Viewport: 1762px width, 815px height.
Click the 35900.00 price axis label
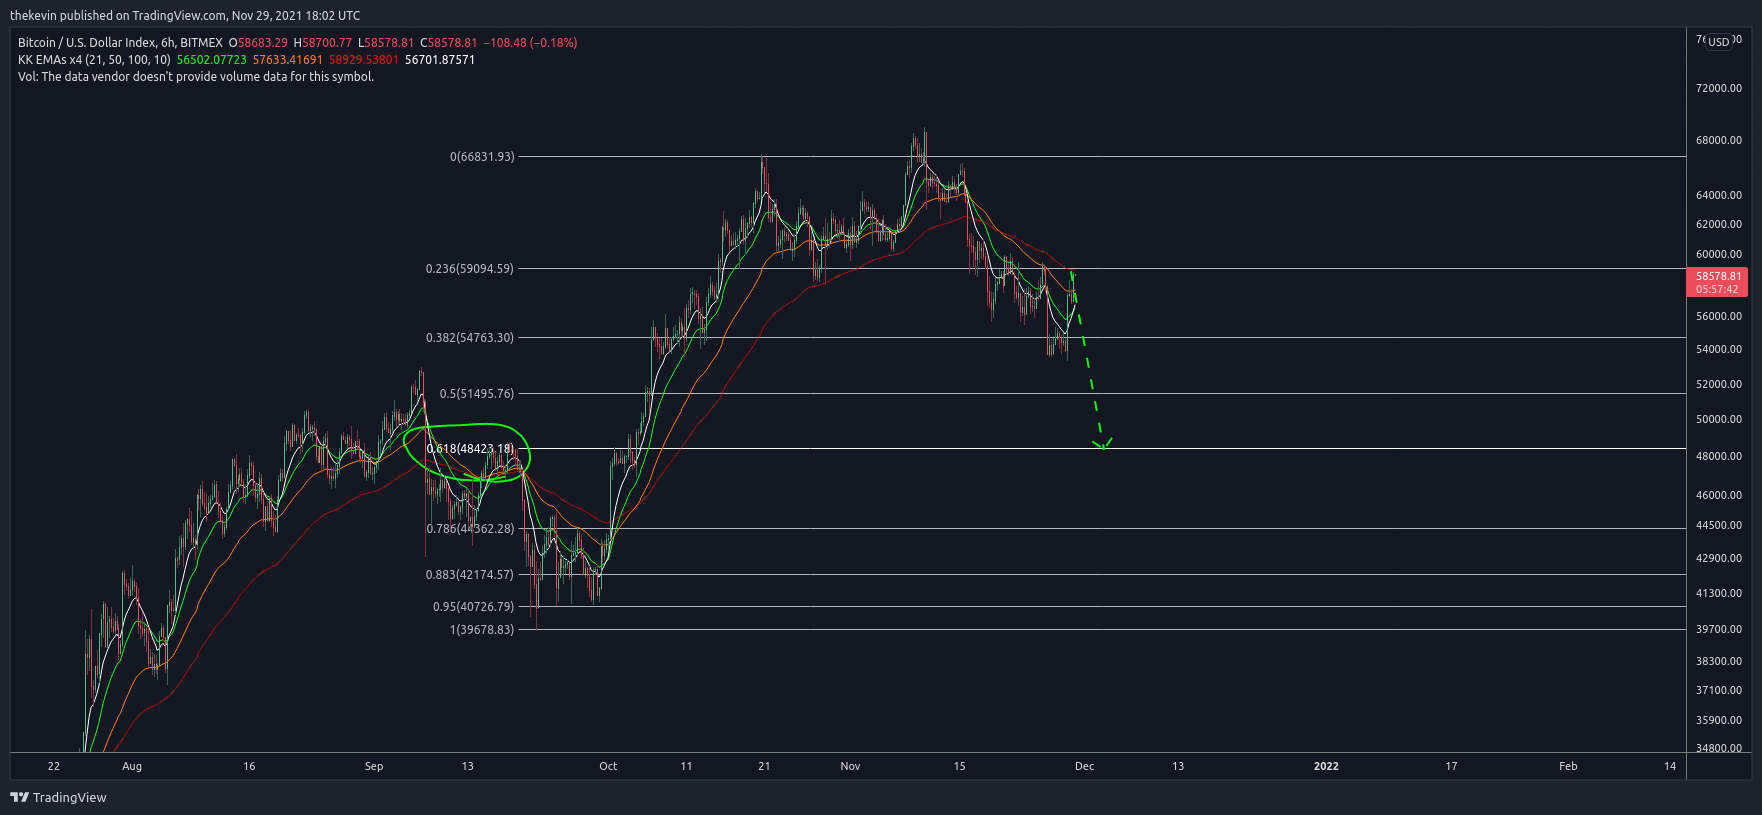tap(1719, 720)
